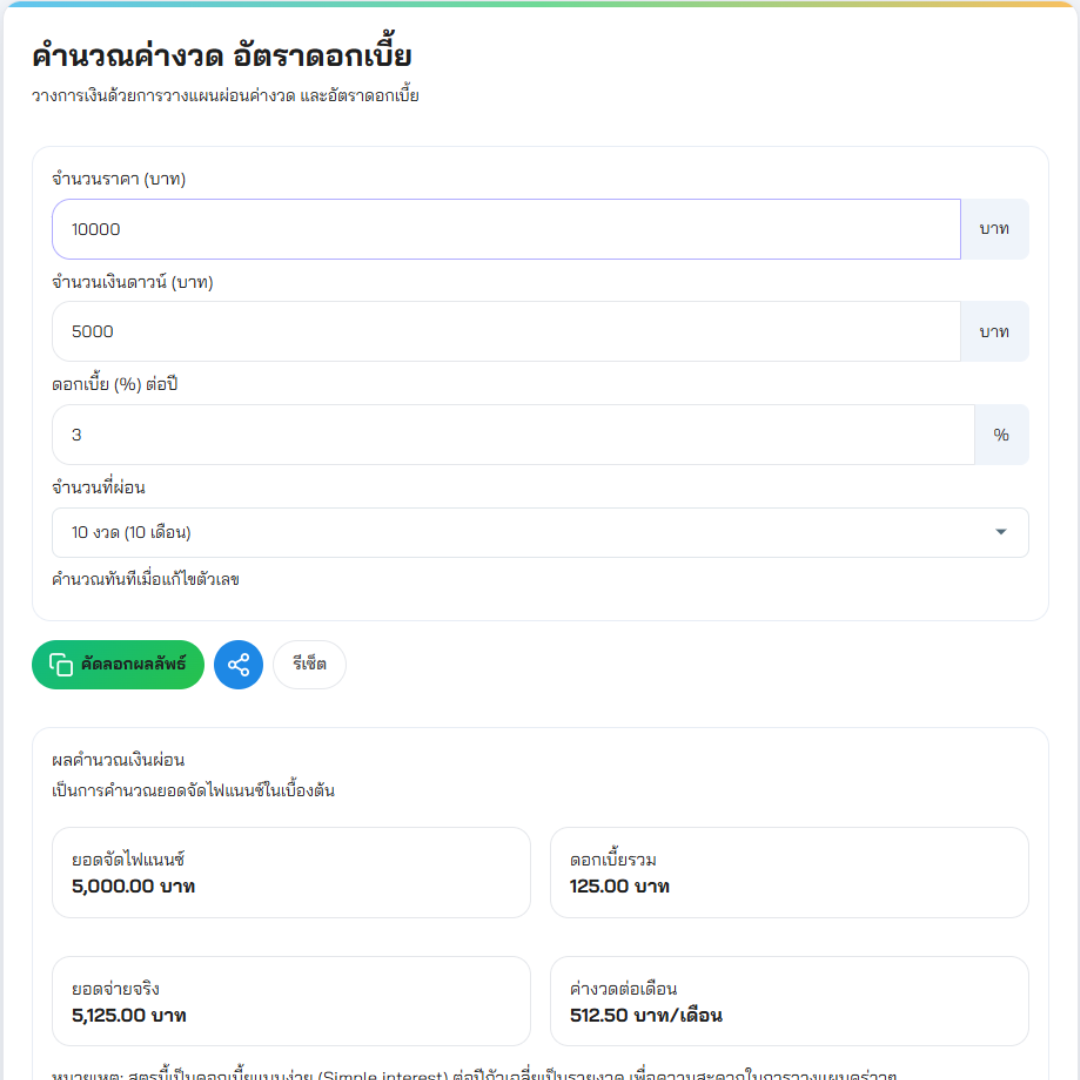
Task: Click the label จำนวนราคา (บาท)
Action: (119, 179)
